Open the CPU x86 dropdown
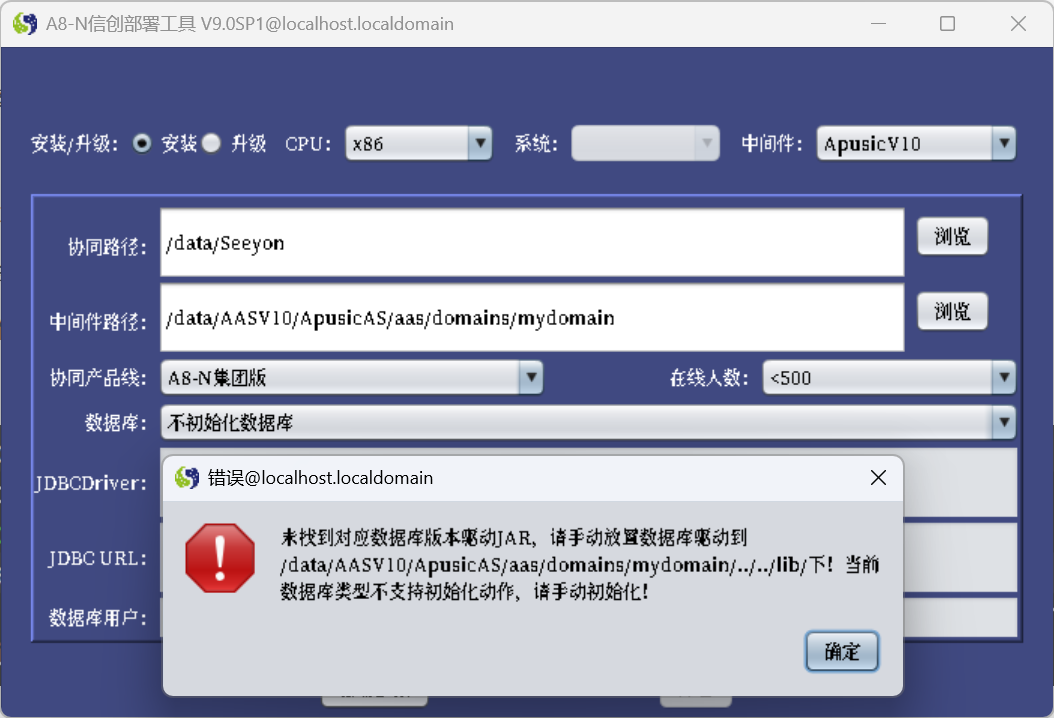 click(418, 143)
